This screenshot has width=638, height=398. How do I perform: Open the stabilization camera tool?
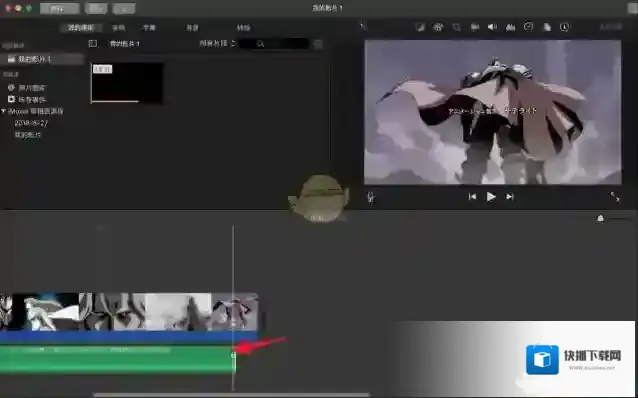[x=474, y=27]
